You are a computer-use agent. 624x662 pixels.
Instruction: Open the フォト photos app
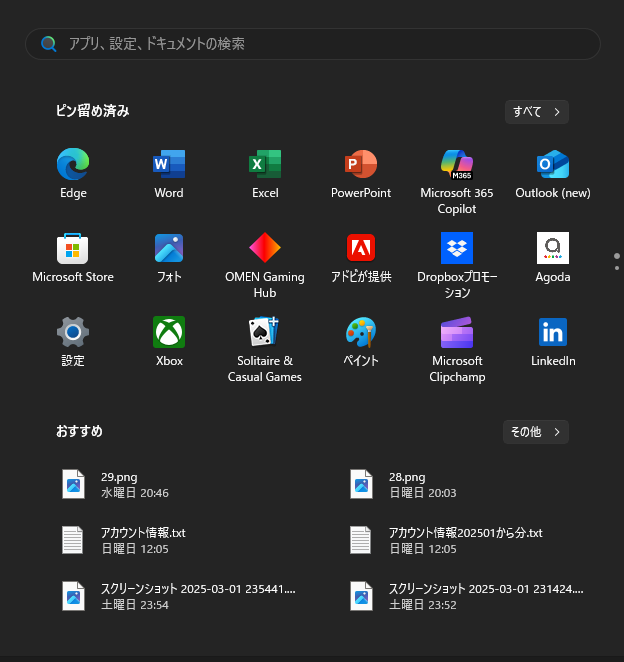[x=169, y=258]
